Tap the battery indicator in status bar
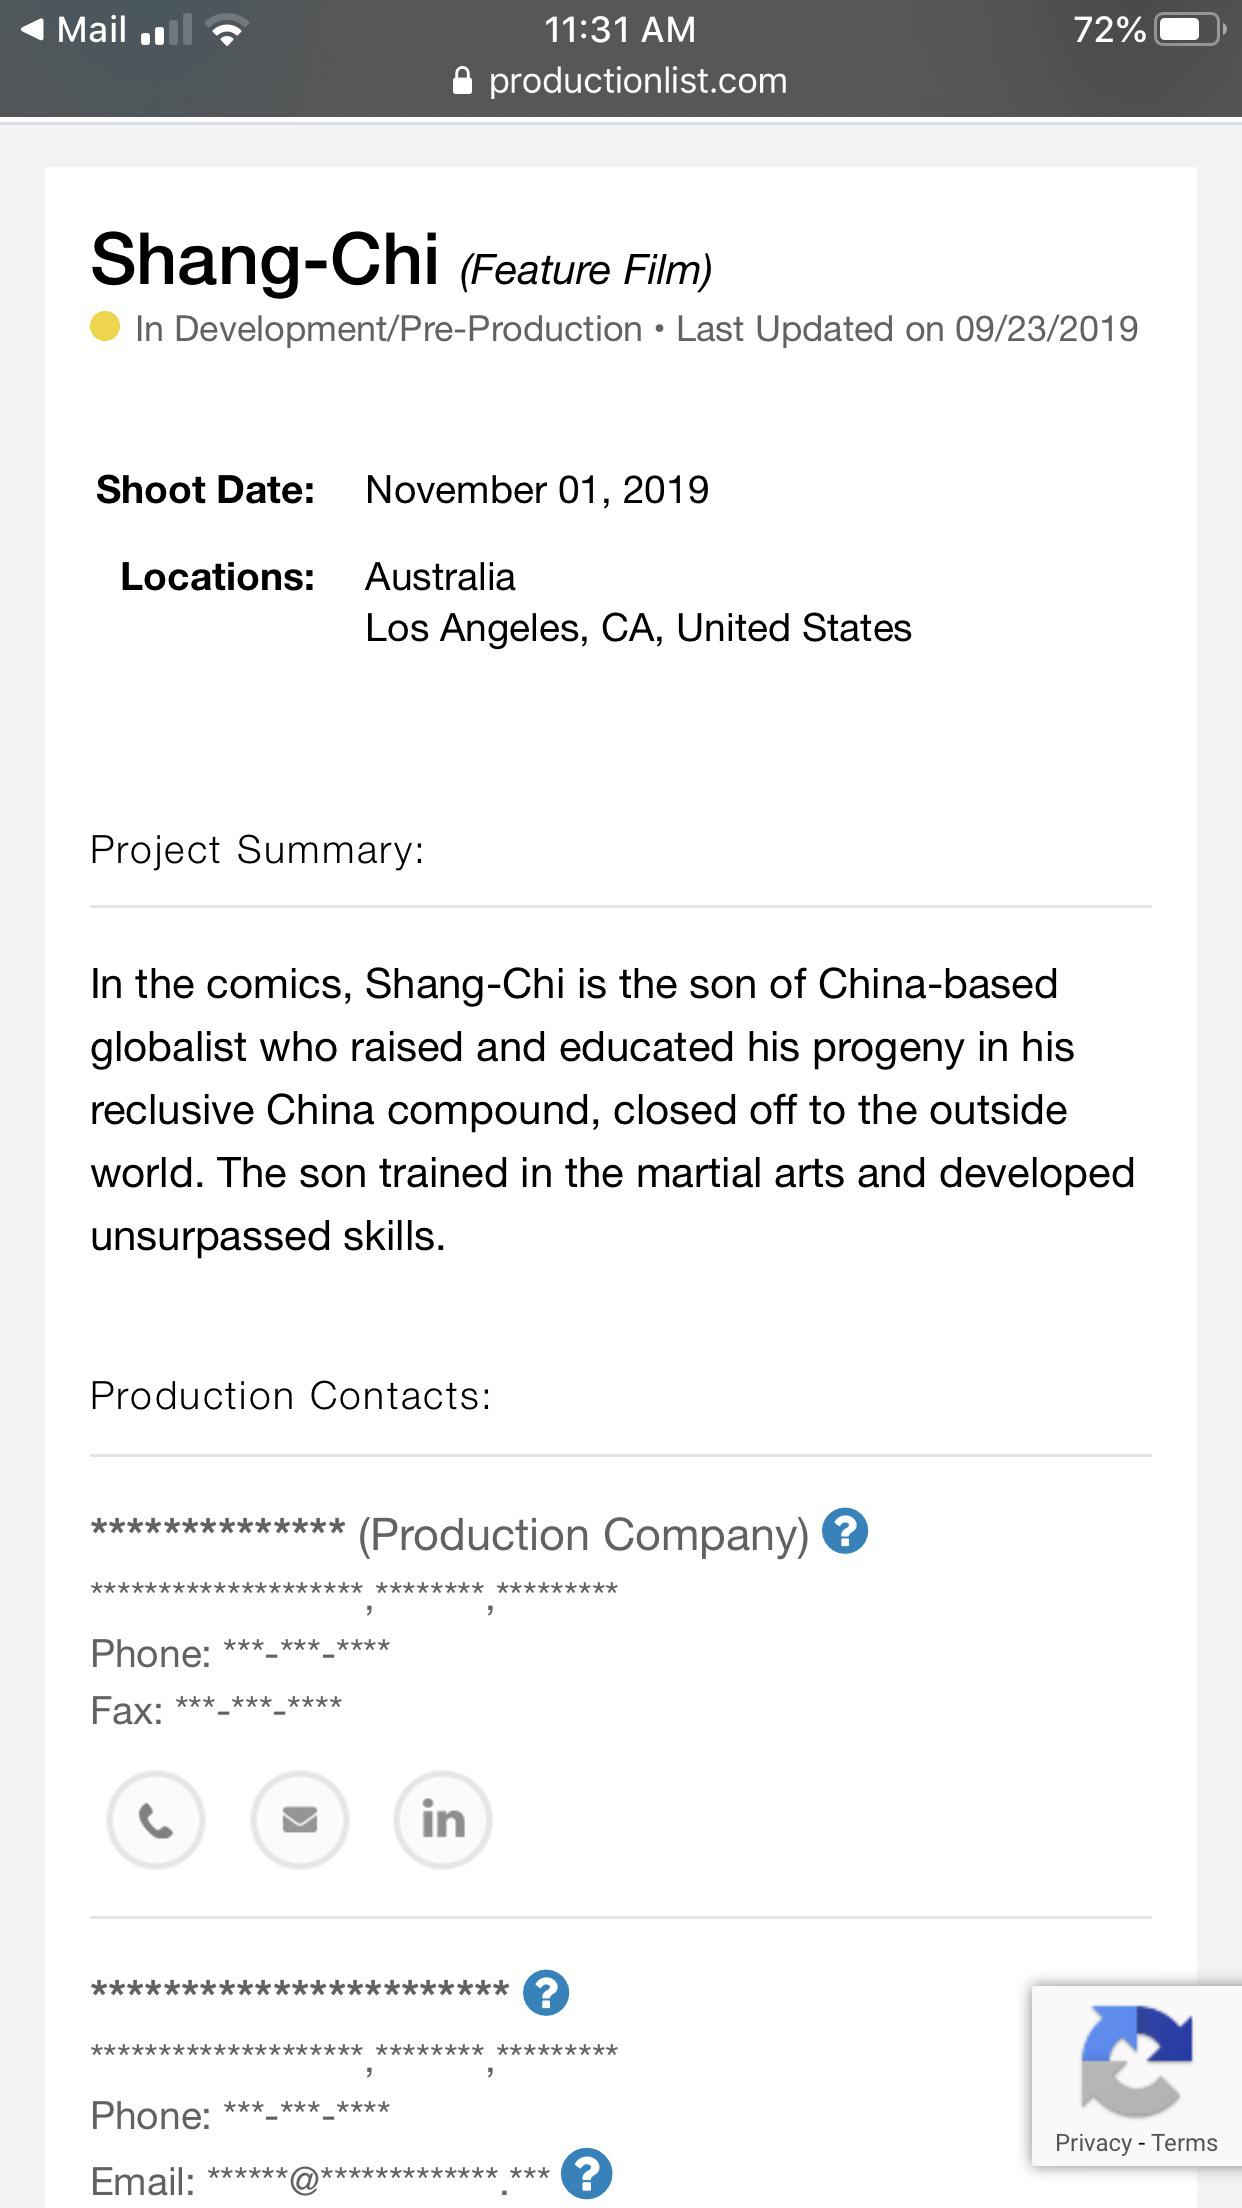This screenshot has height=2208, width=1242. click(x=1190, y=29)
